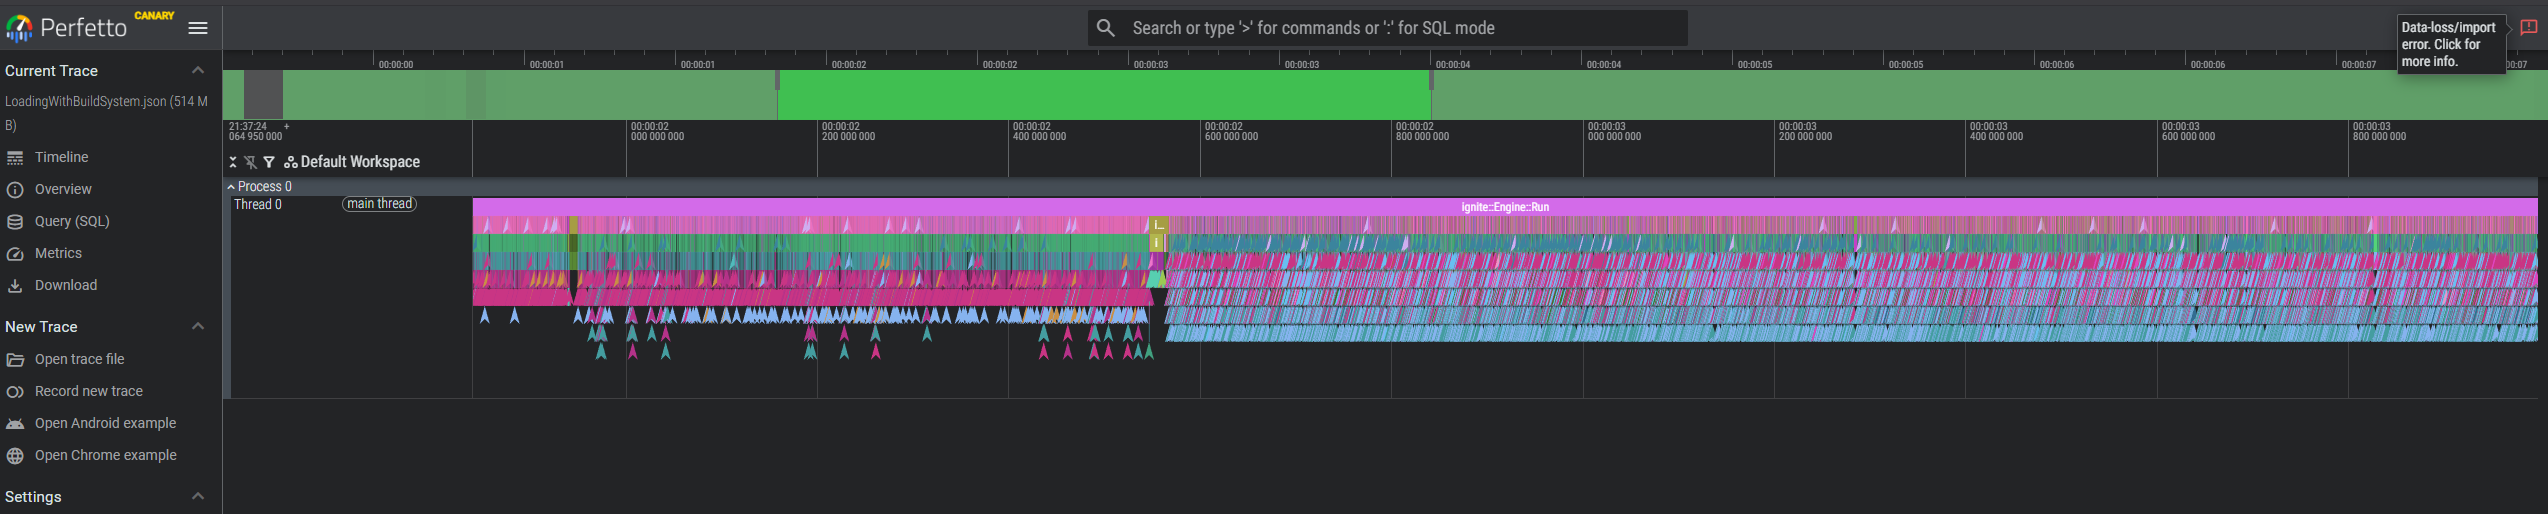The width and height of the screenshot is (2548, 514).
Task: Focus the search or command input
Action: [1400, 28]
